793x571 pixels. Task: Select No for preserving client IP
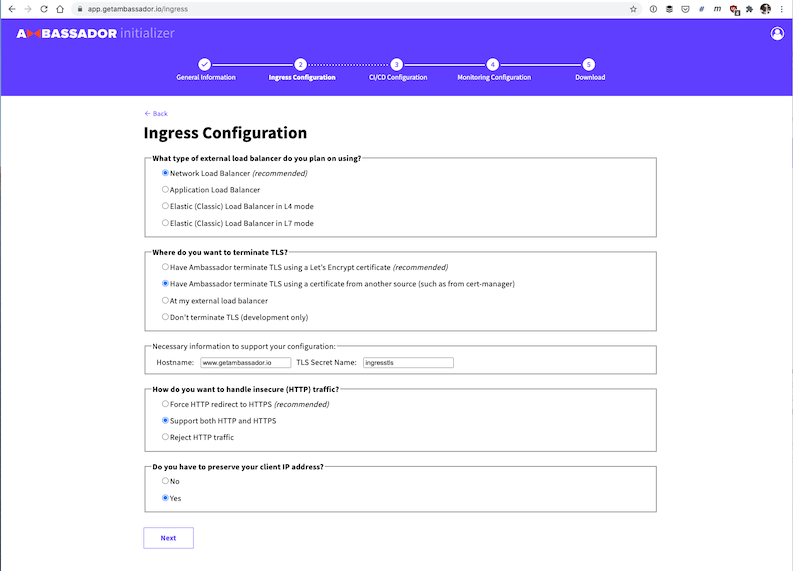166,481
